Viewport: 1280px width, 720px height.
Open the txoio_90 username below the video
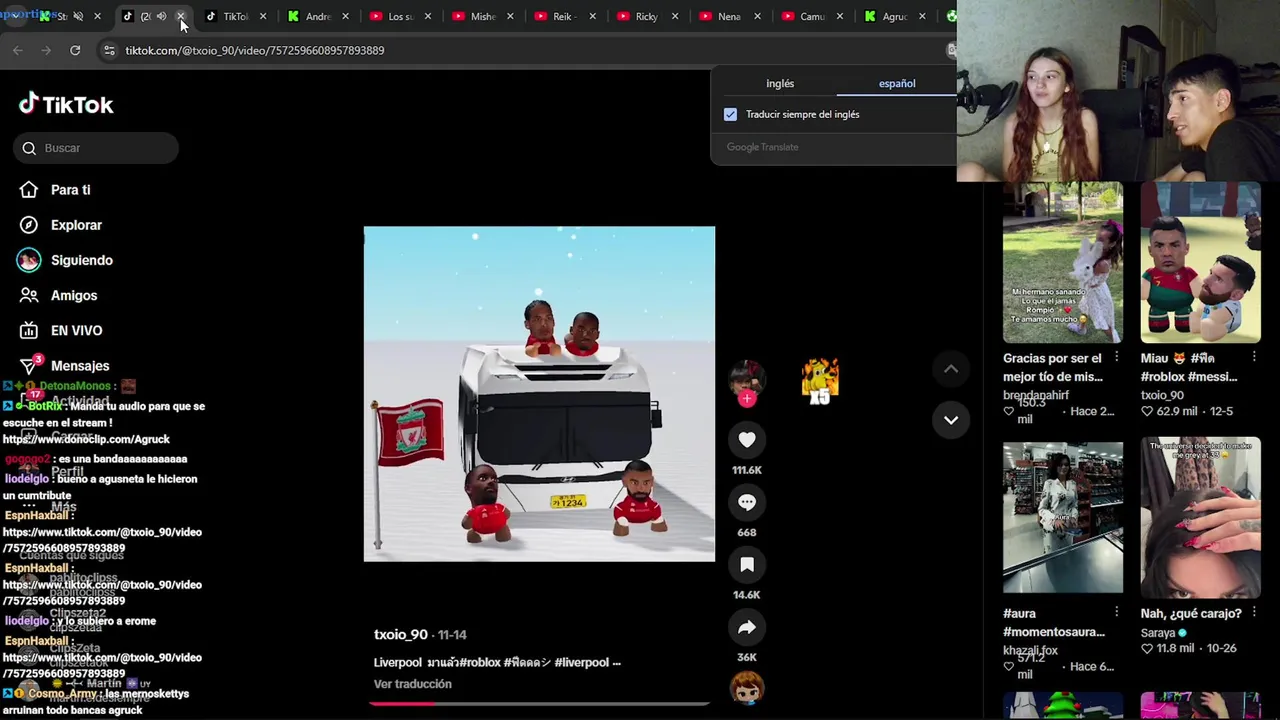400,635
